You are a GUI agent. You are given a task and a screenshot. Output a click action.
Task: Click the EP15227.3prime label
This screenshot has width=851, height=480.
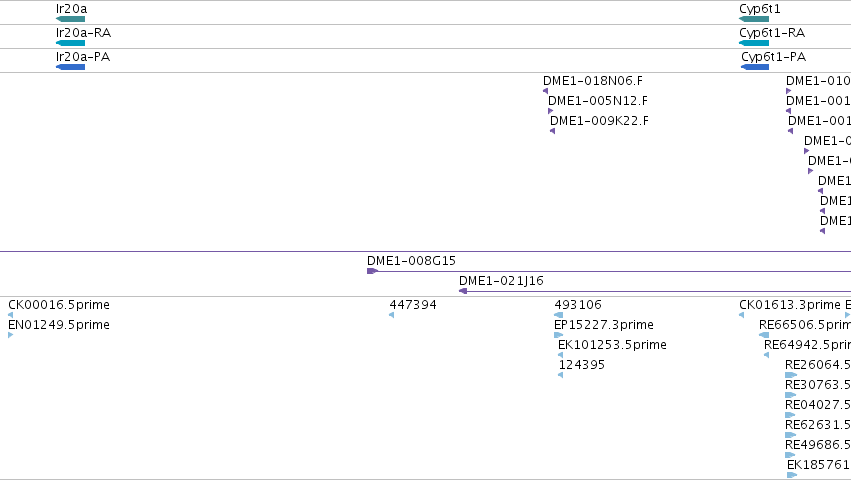click(604, 325)
